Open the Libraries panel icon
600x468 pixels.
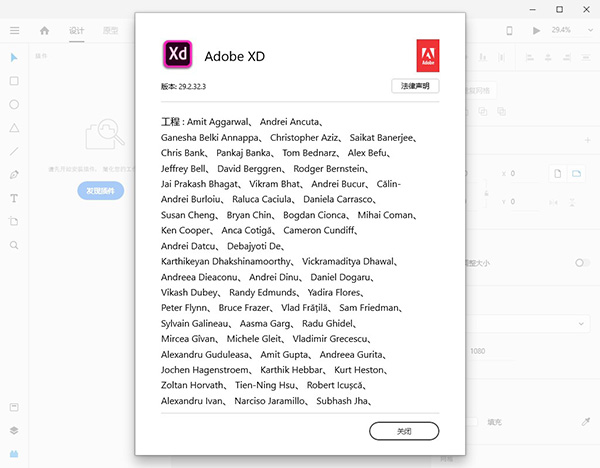click(14, 407)
